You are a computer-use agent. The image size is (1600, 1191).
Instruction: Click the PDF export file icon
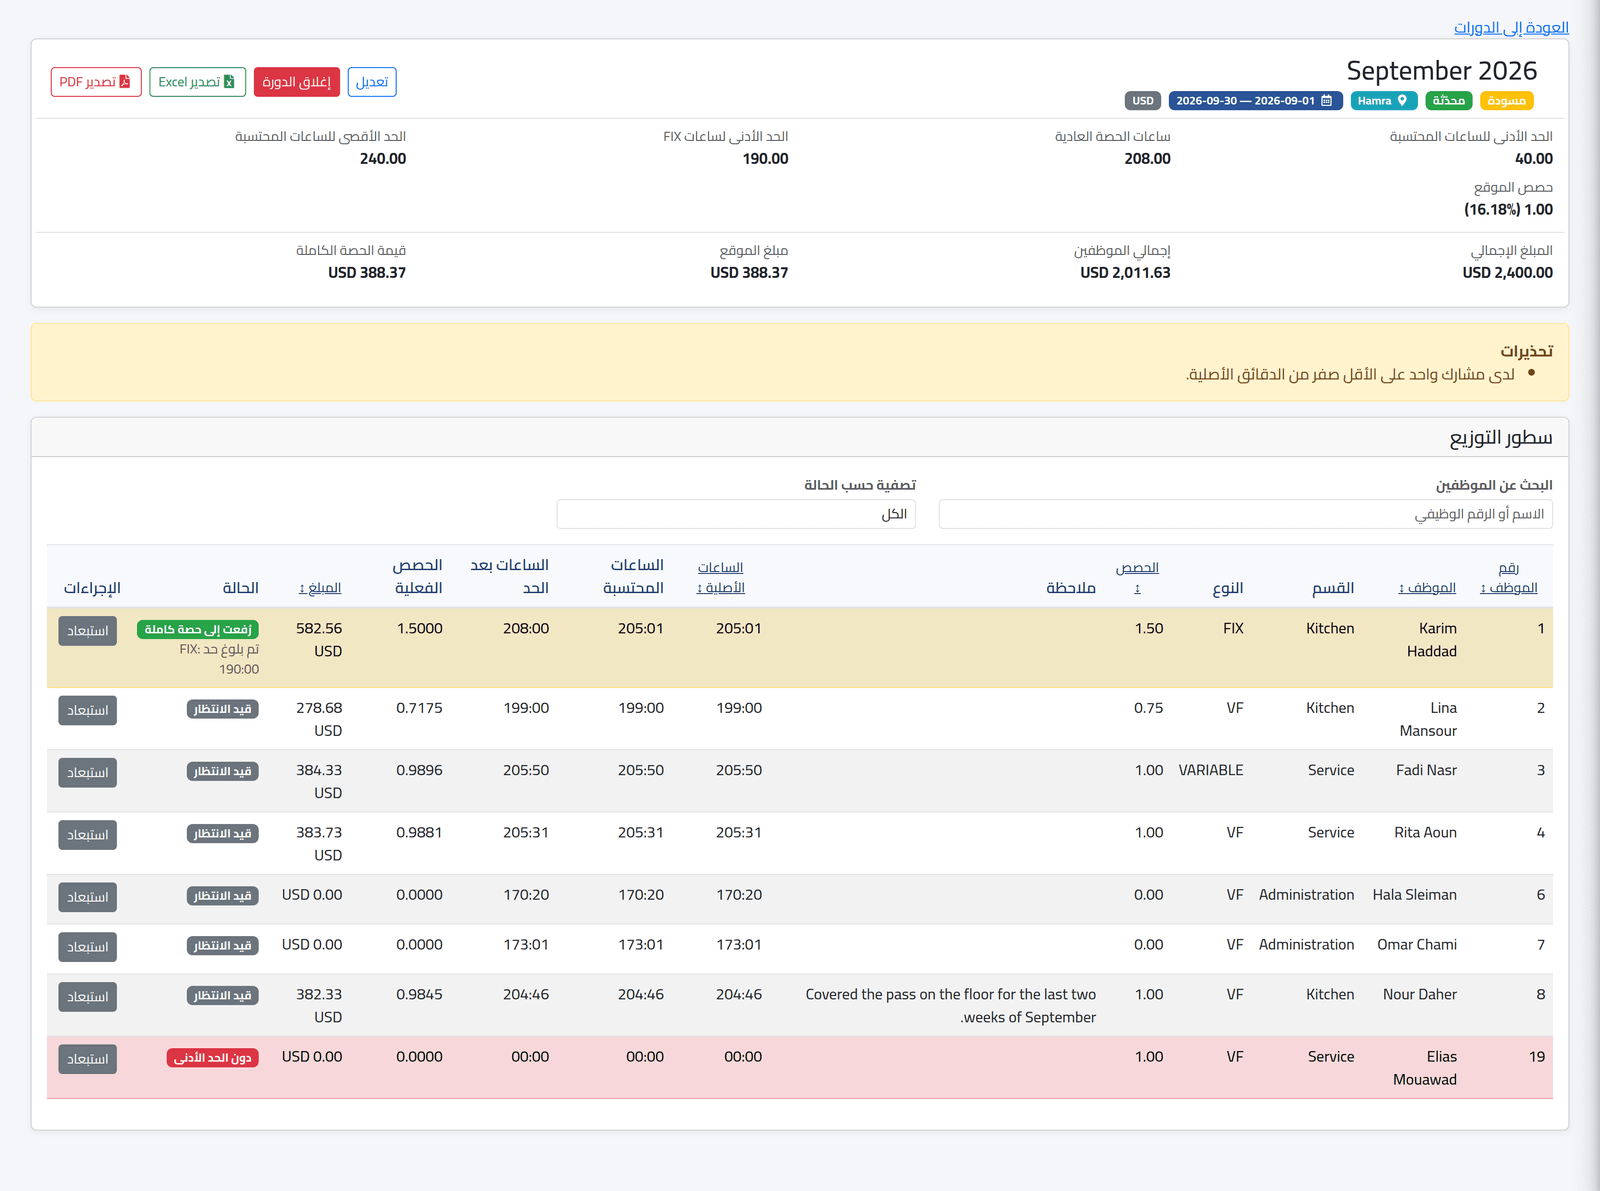[125, 82]
